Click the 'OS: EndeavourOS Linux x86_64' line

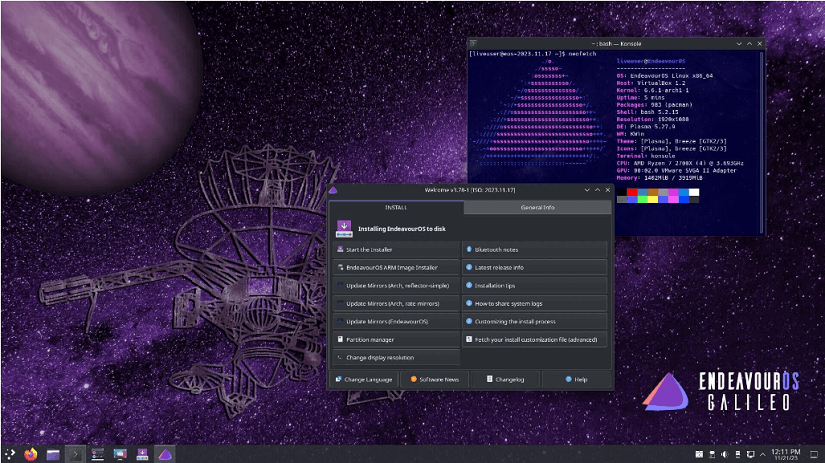[x=665, y=76]
